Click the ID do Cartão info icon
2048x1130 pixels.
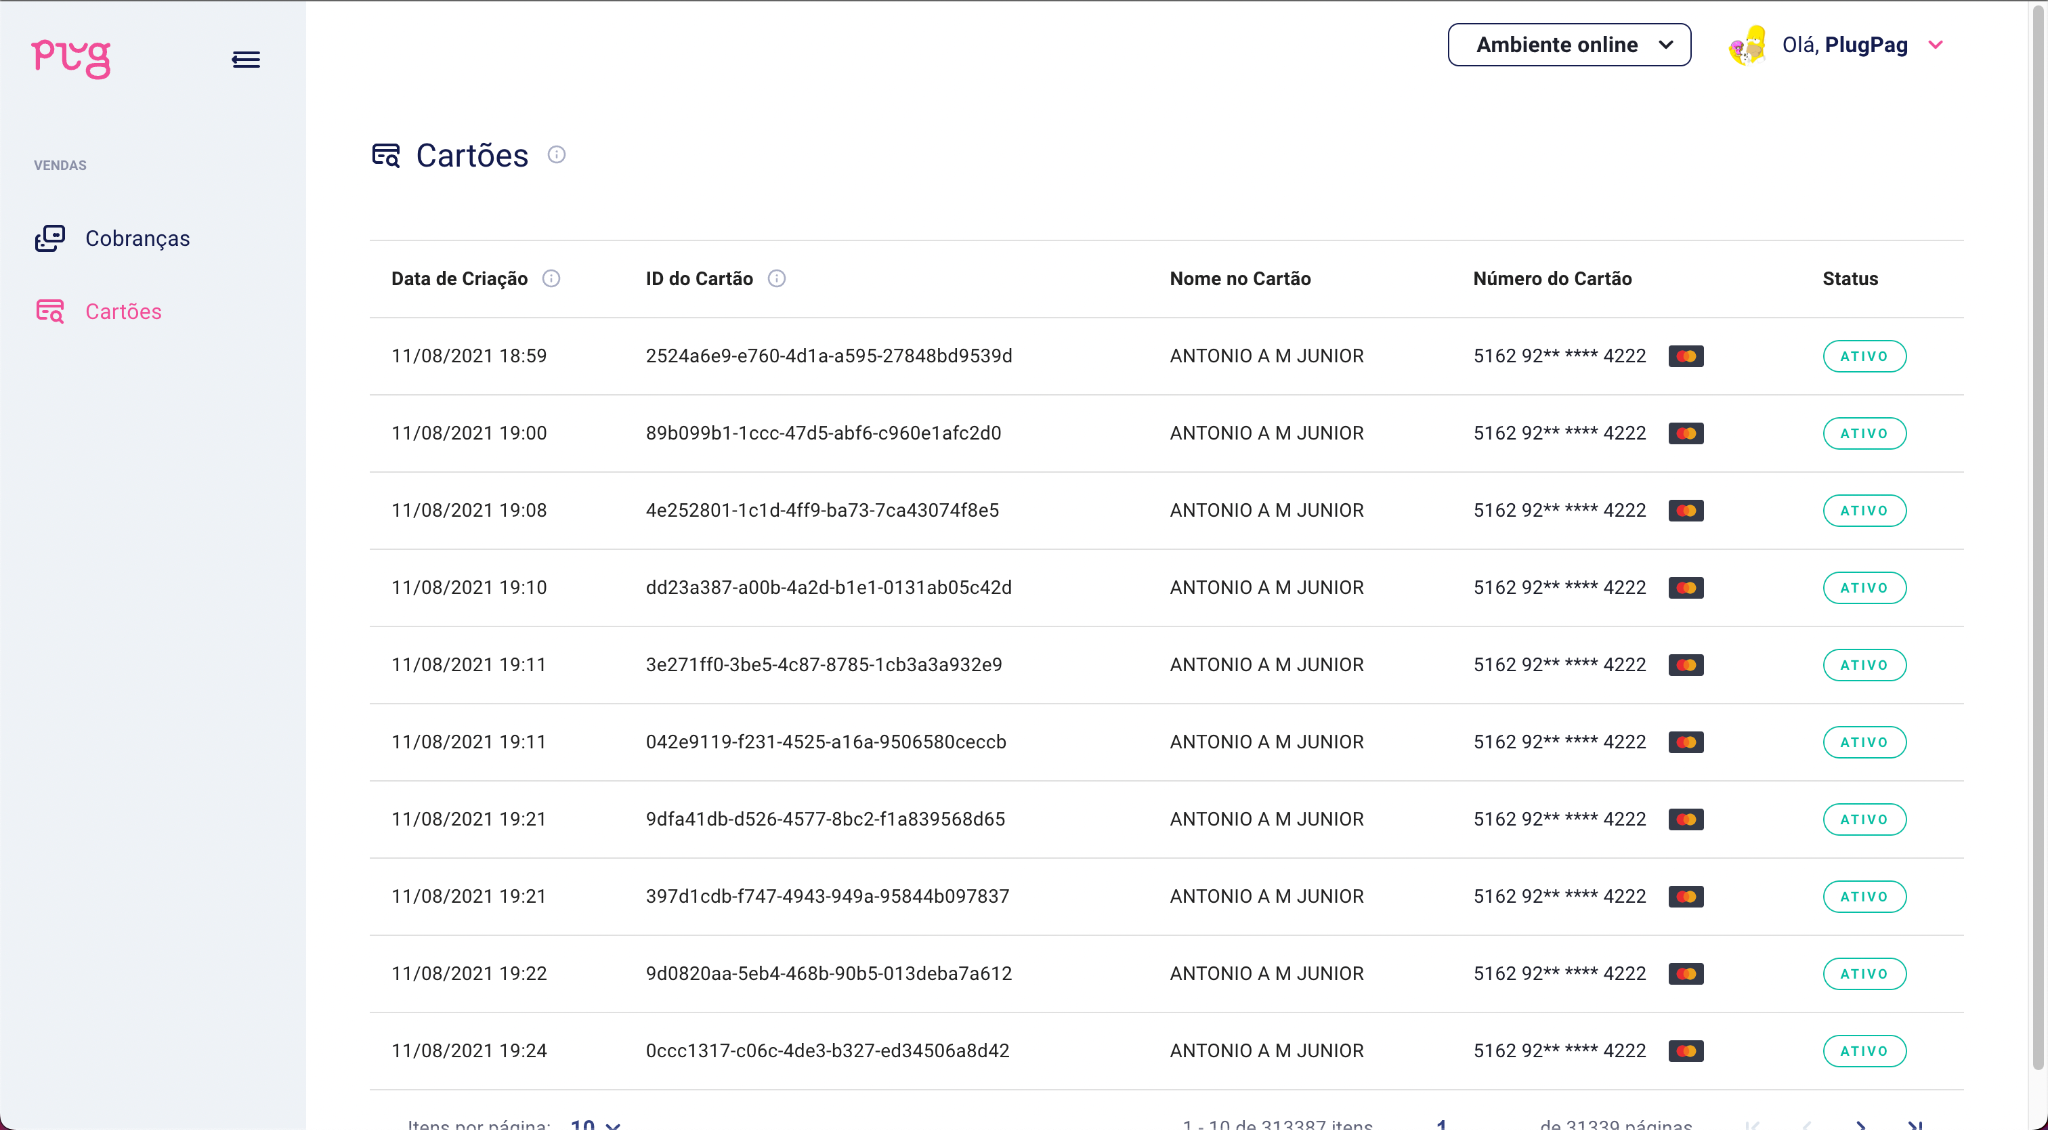(777, 279)
